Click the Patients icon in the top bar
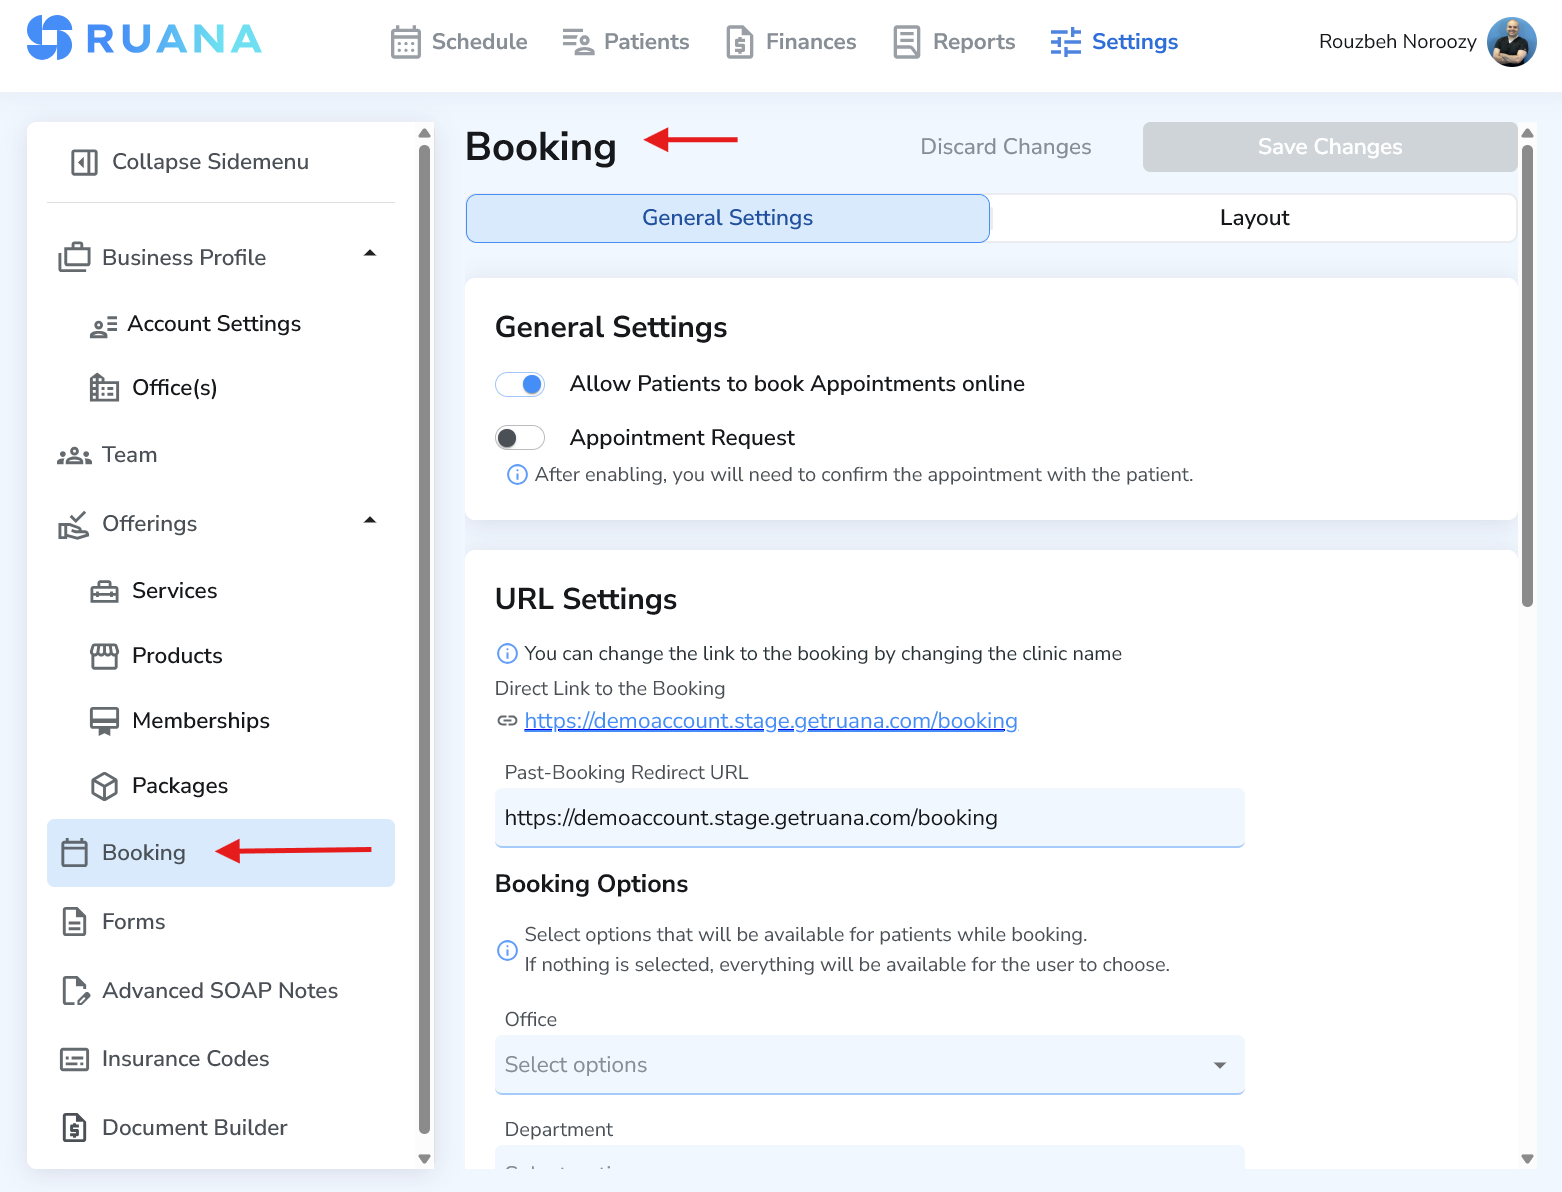 point(575,42)
